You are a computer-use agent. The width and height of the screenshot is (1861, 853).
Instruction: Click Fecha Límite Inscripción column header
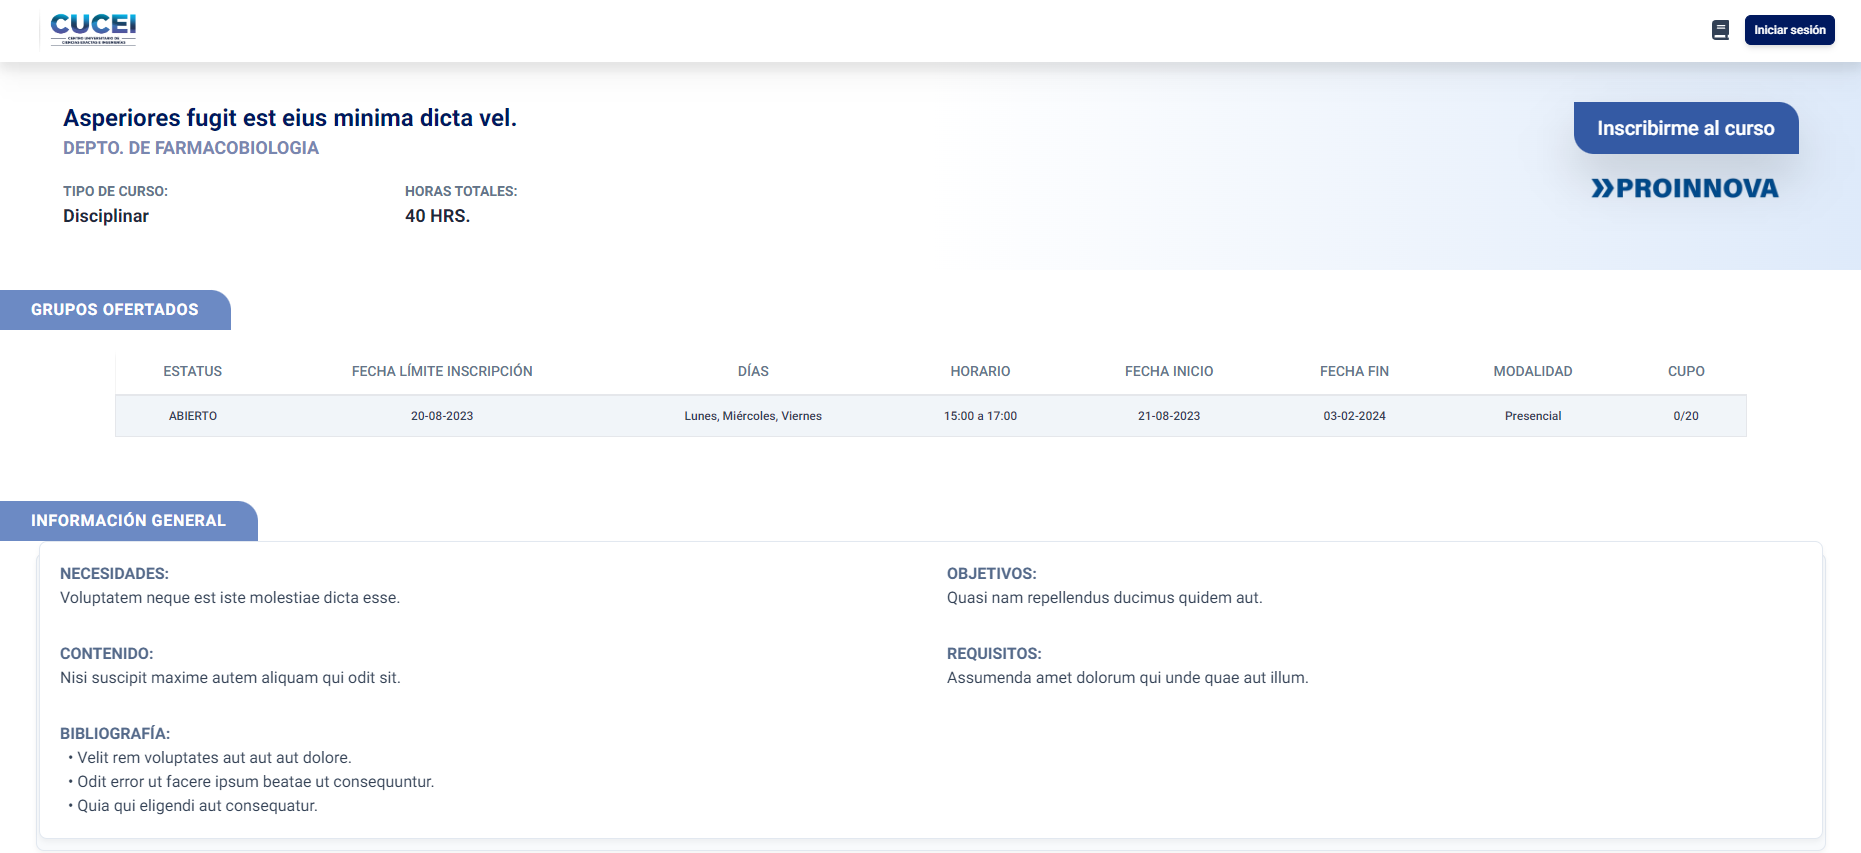442,371
